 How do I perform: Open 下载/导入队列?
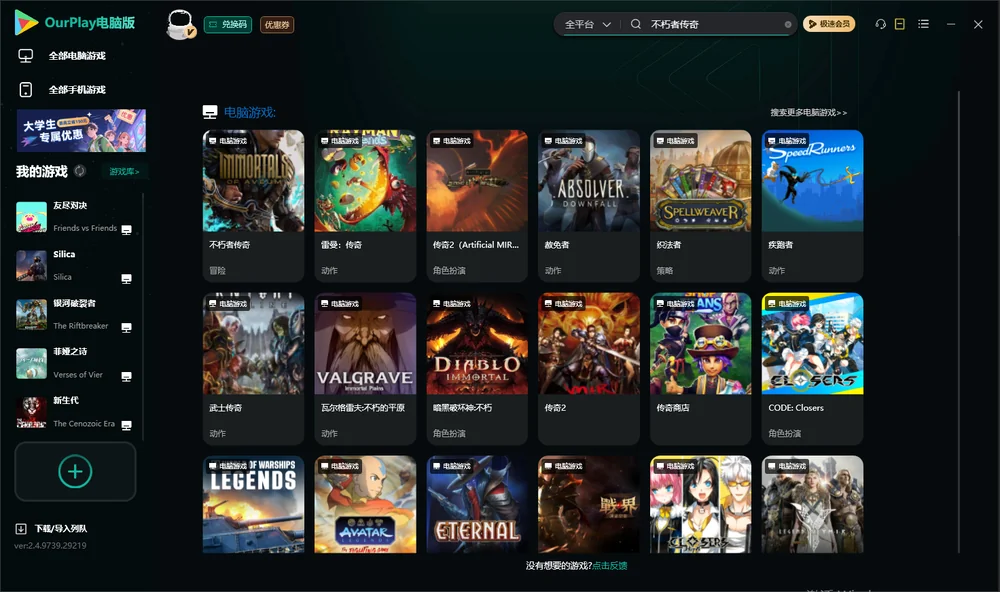pyautogui.click(x=52, y=528)
